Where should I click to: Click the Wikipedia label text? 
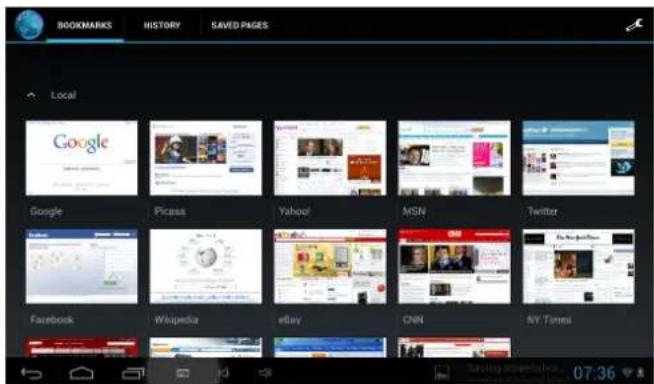coord(176,320)
